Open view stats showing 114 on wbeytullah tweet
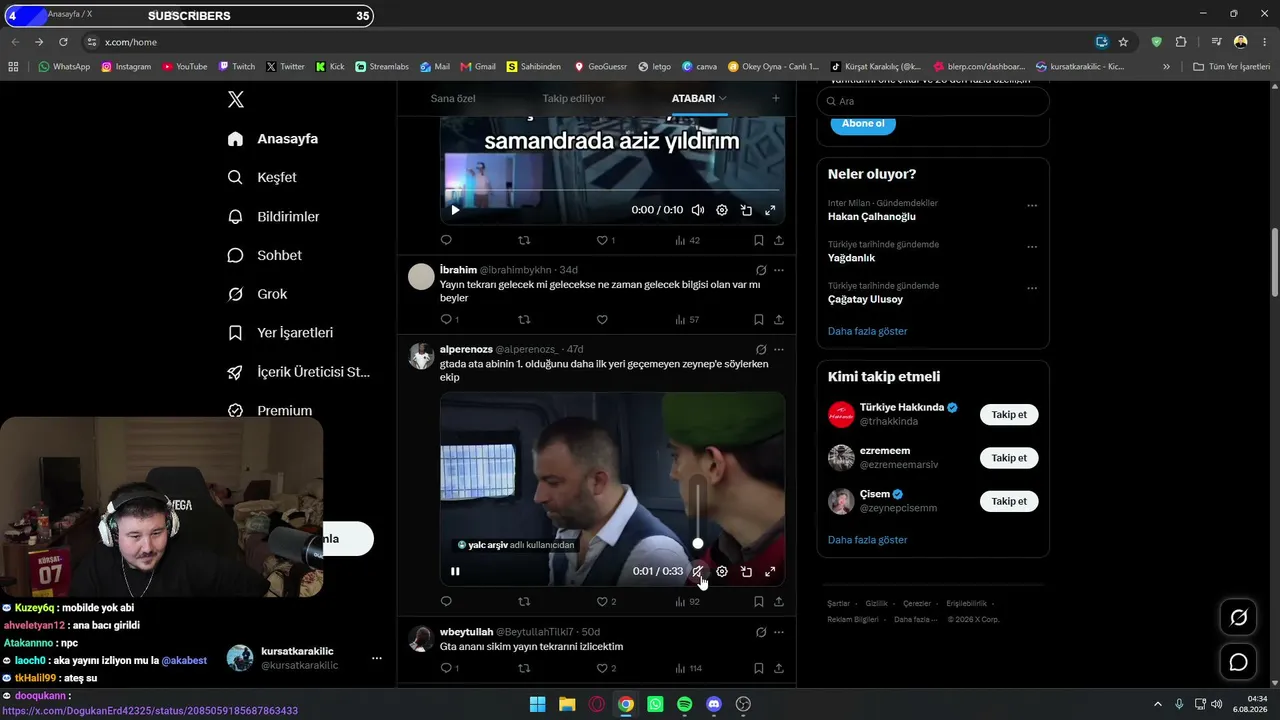 [688, 668]
